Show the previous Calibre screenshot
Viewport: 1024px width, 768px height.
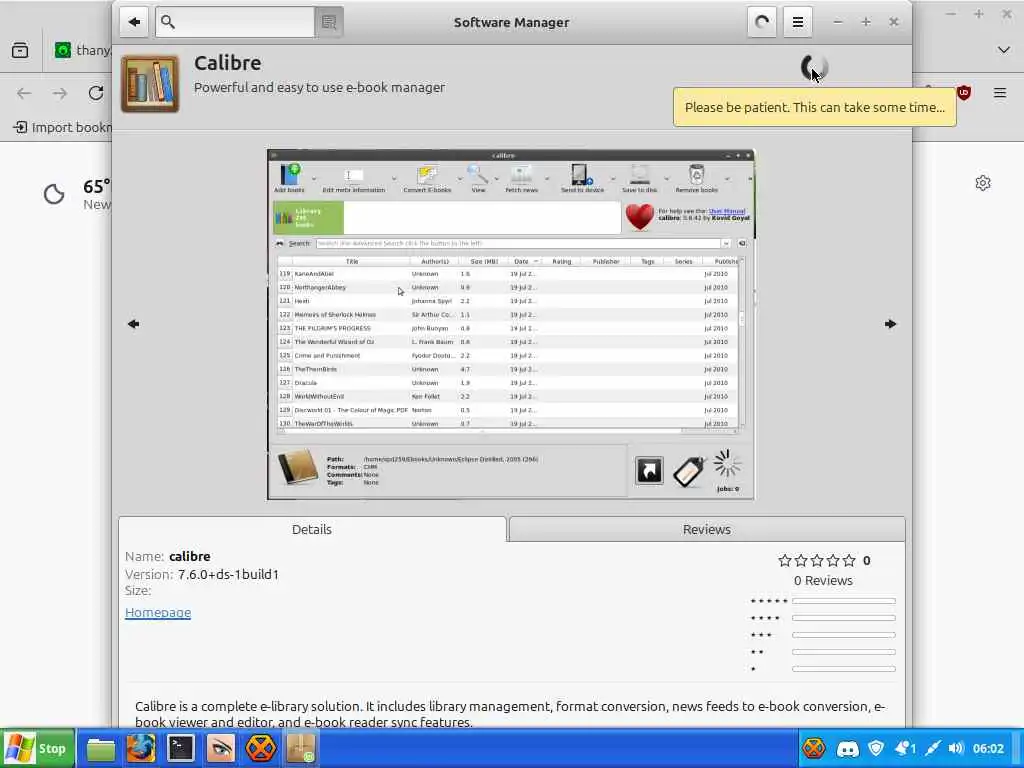[133, 324]
